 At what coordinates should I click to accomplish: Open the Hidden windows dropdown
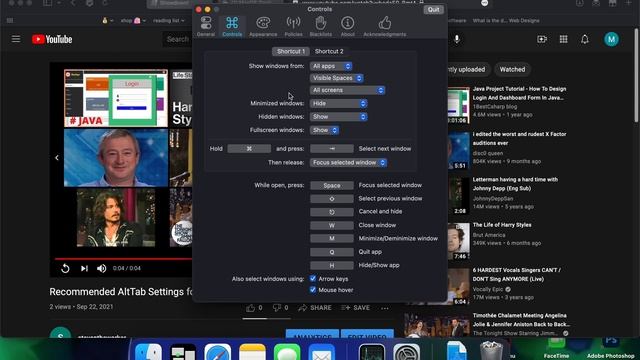338,117
